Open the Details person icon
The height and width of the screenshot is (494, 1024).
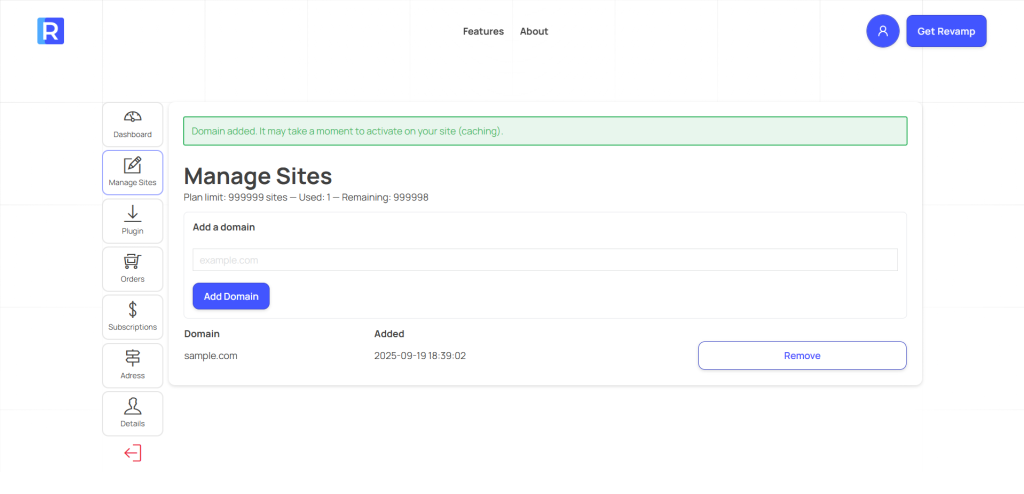[132, 413]
